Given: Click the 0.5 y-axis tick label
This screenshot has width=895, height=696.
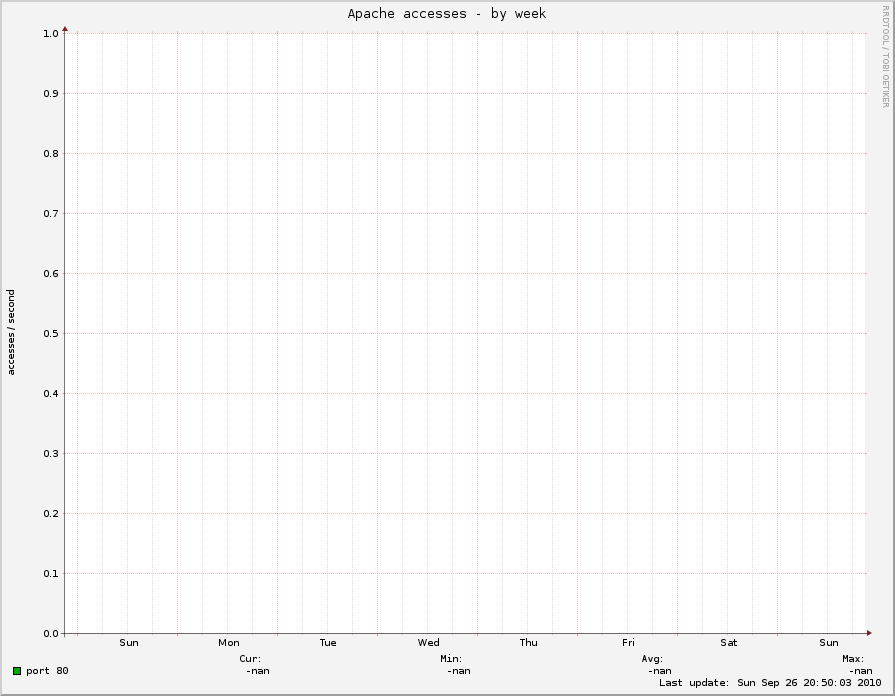Looking at the screenshot, I should (x=51, y=333).
